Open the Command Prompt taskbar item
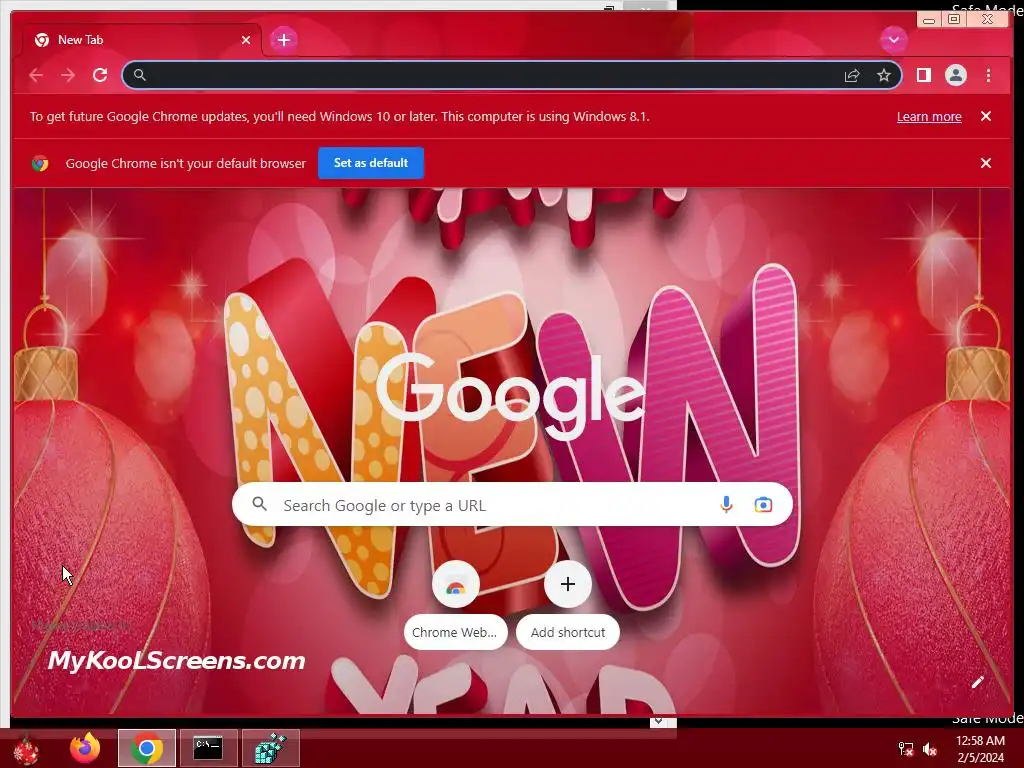The height and width of the screenshot is (768, 1024). (x=208, y=748)
